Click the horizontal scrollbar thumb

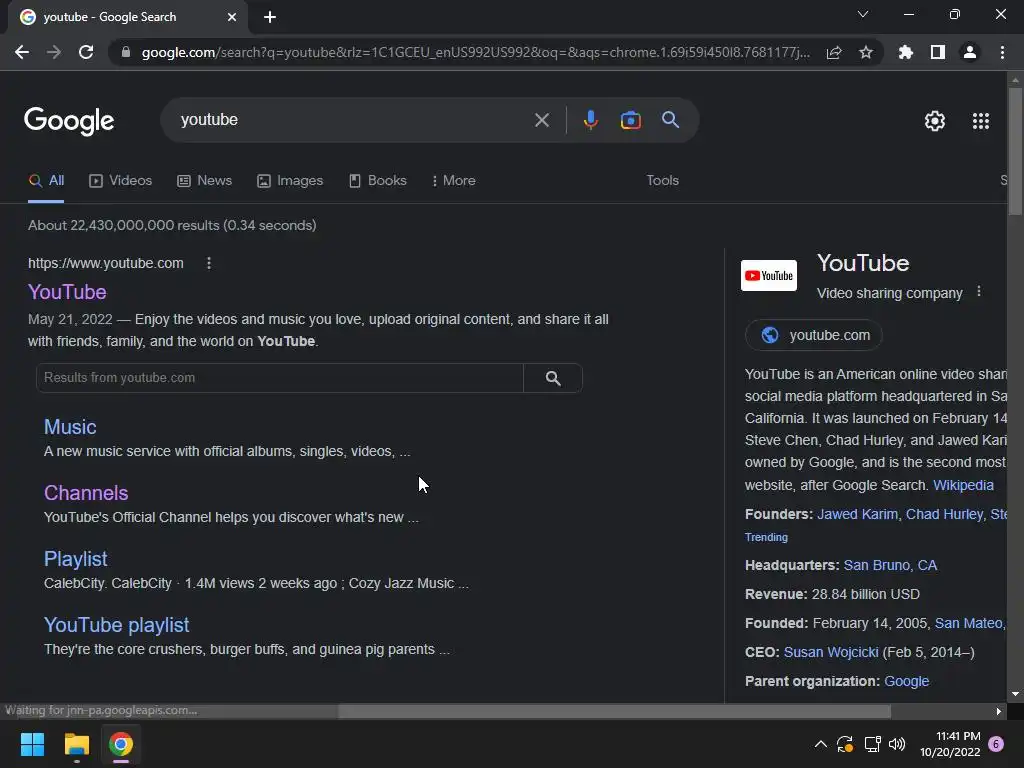615,711
